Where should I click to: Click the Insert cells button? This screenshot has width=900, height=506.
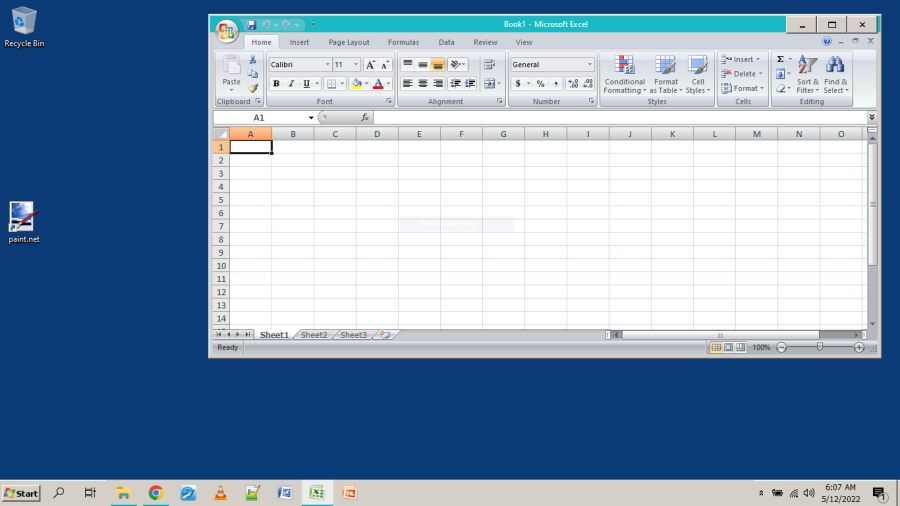coord(741,59)
